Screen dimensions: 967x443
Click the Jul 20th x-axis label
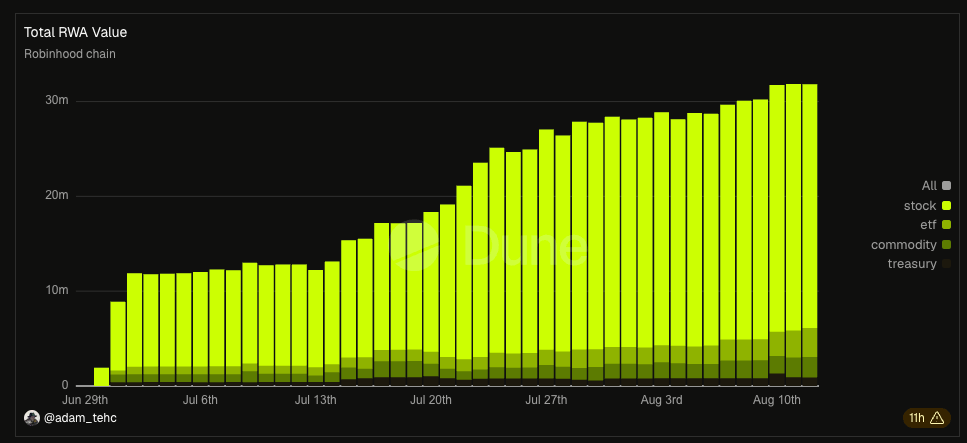click(430, 400)
